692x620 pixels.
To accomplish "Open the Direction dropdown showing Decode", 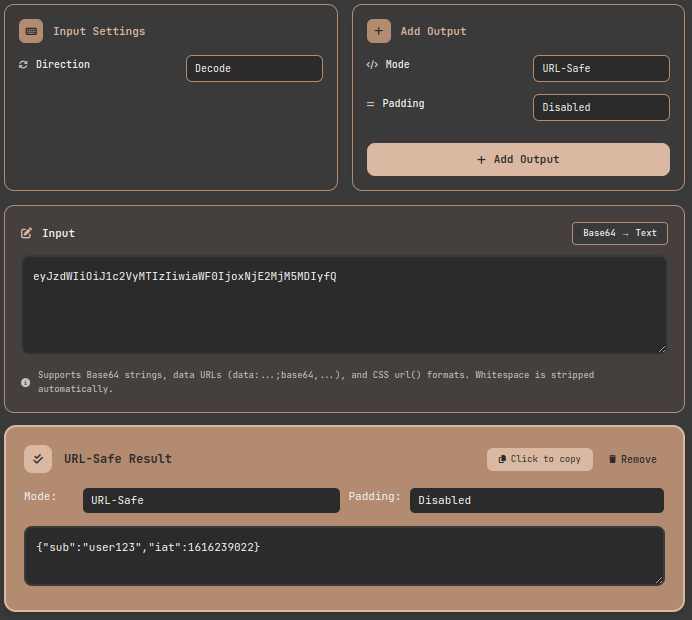I will pyautogui.click(x=254, y=68).
